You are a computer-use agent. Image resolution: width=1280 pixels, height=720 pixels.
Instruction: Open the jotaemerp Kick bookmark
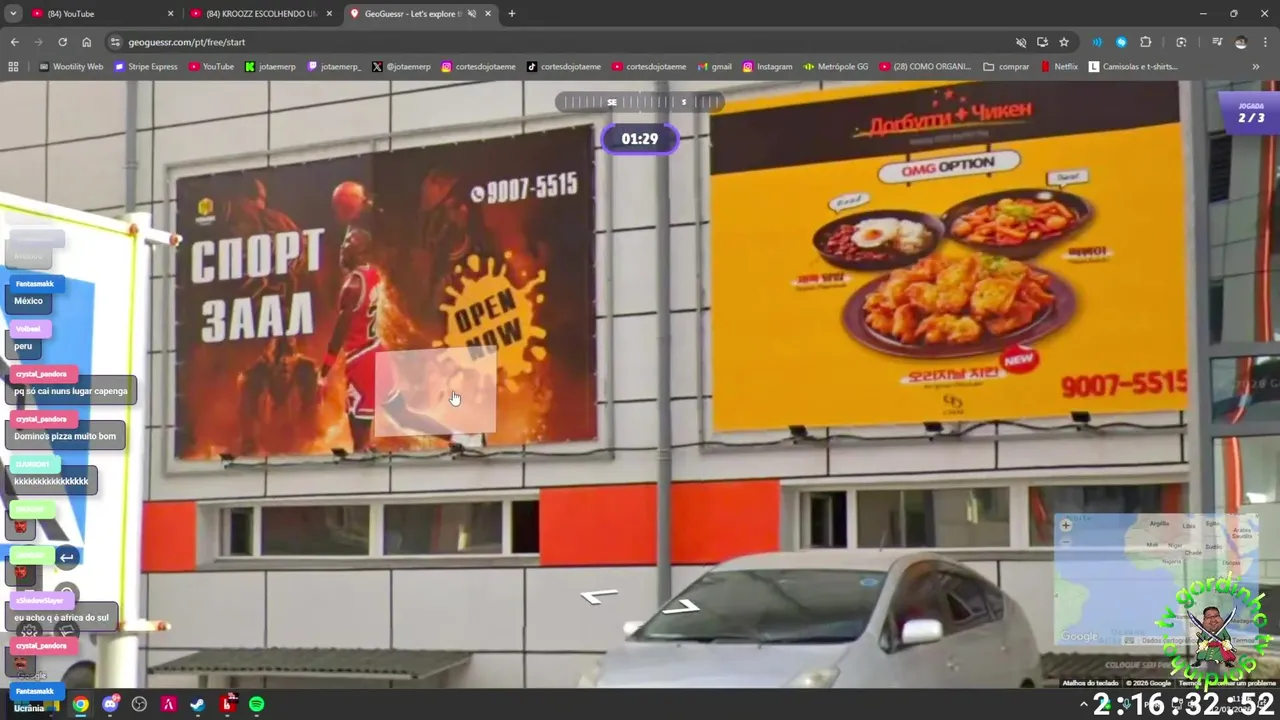pyautogui.click(x=270, y=67)
